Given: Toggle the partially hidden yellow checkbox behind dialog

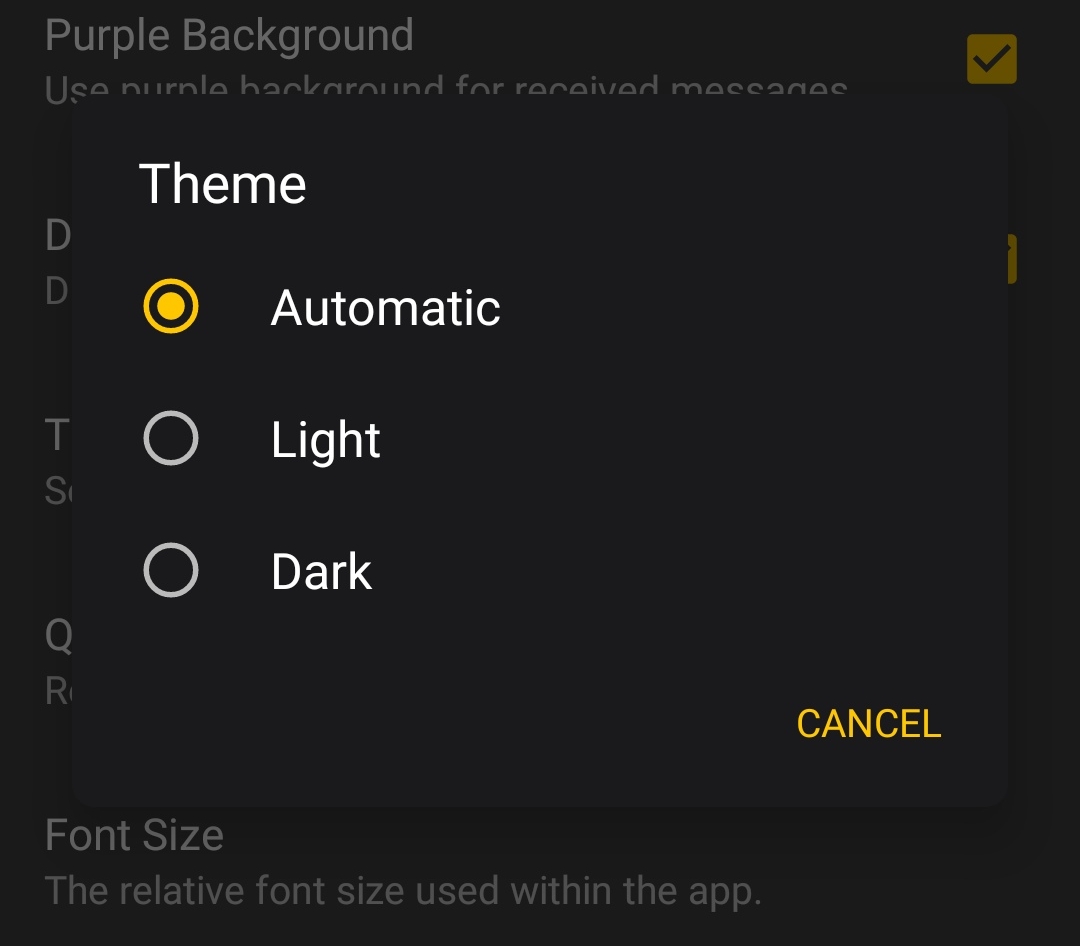Looking at the screenshot, I should (x=1011, y=260).
